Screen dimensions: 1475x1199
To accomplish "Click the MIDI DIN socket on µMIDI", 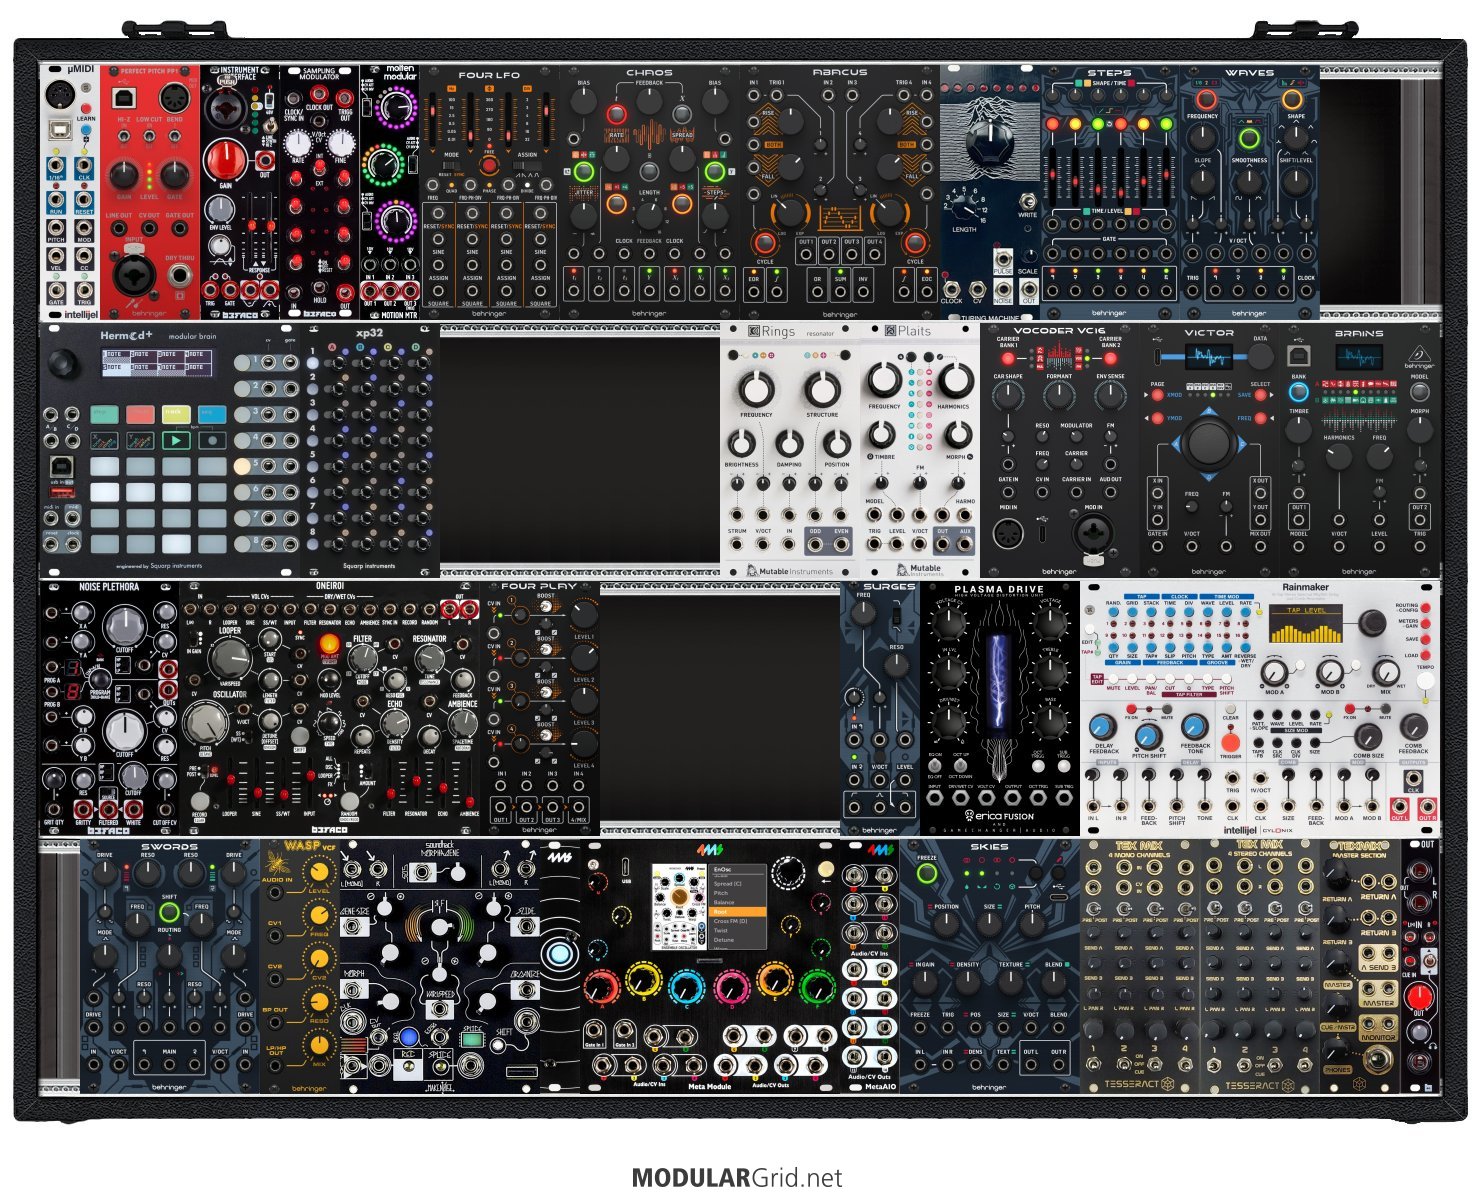I will pyautogui.click(x=60, y=94).
